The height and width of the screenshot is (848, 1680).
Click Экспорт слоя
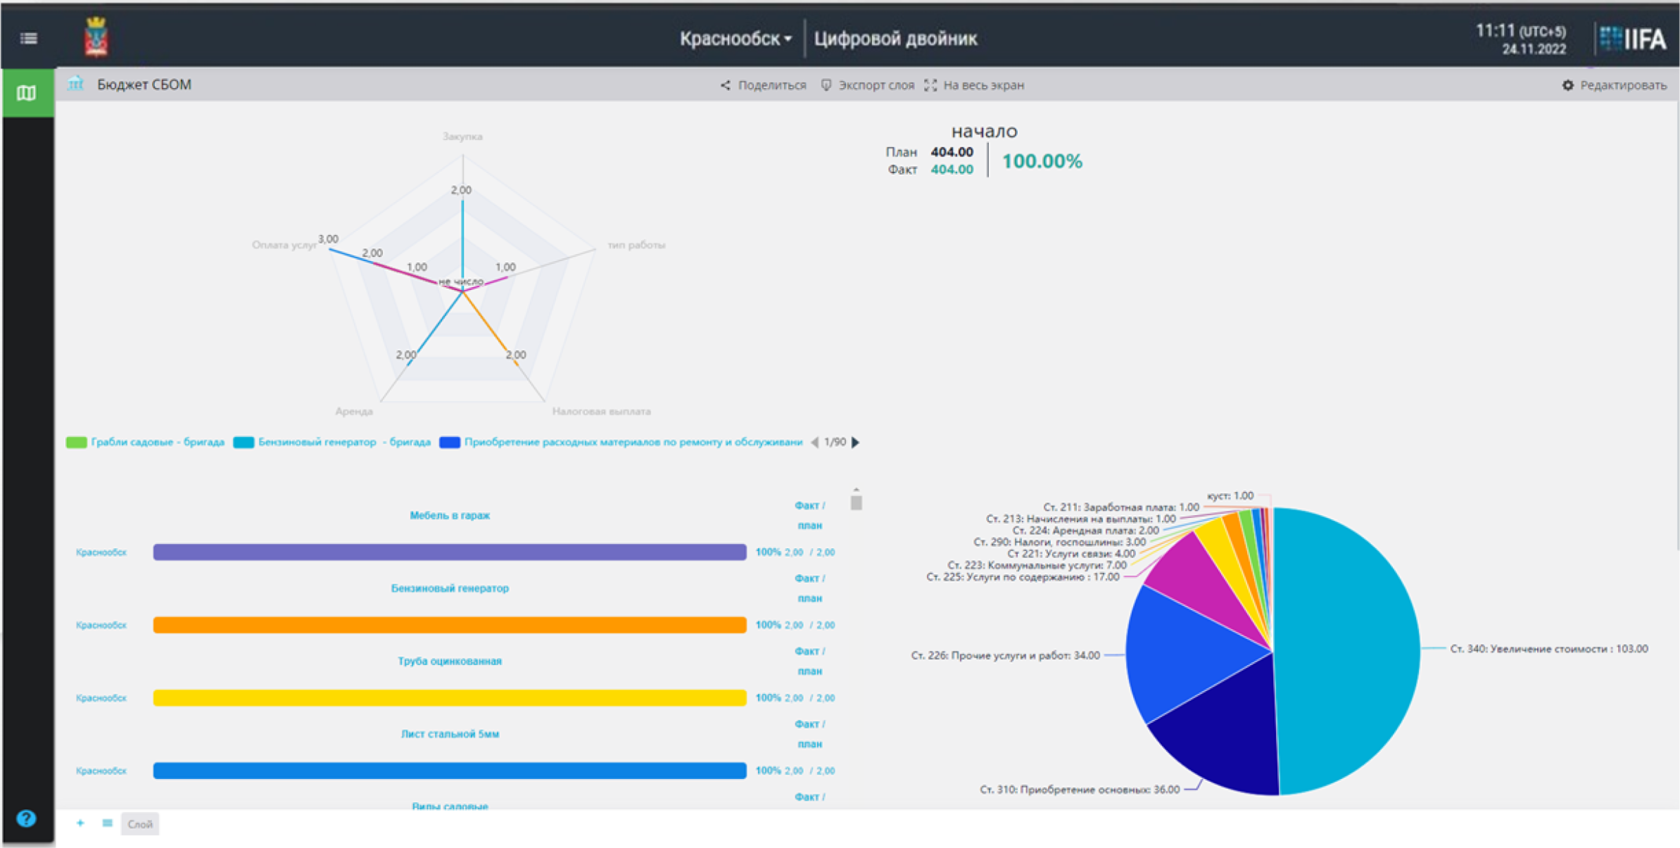(x=867, y=85)
